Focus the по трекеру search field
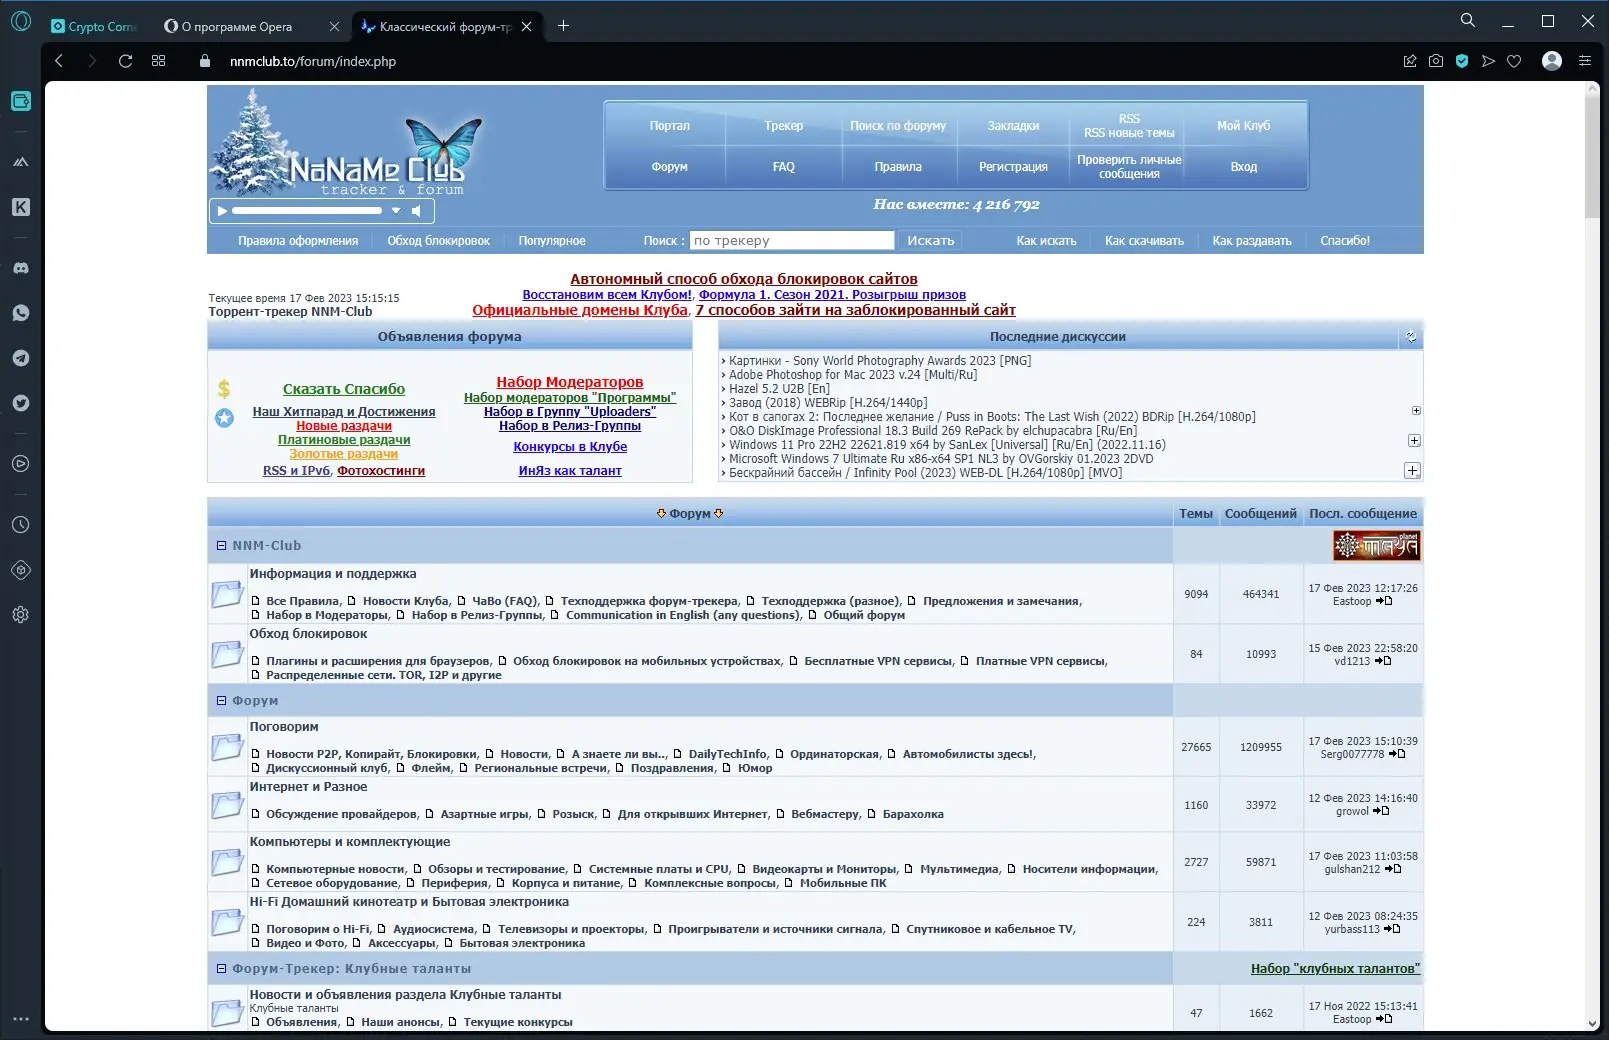Viewport: 1609px width, 1040px height. pos(792,241)
